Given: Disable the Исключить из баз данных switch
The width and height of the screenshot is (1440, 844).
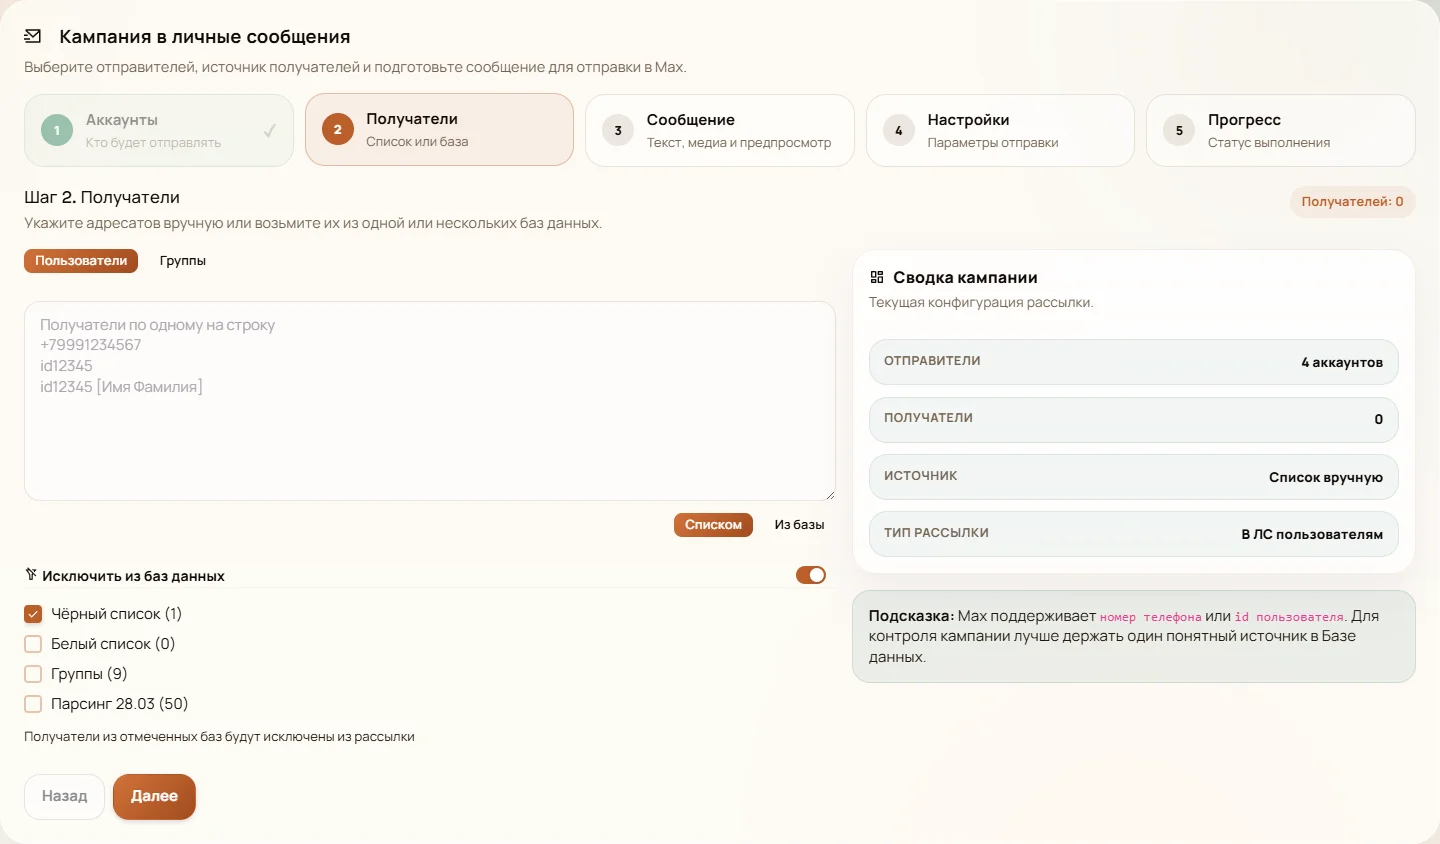Looking at the screenshot, I should point(811,575).
